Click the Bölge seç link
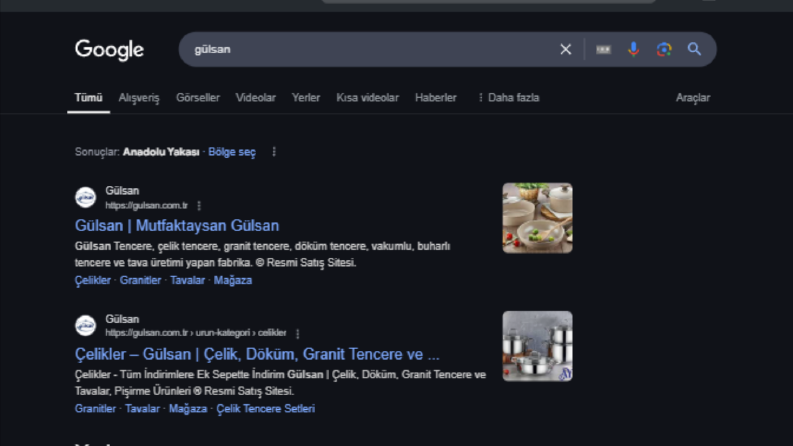793x446 pixels. point(232,152)
